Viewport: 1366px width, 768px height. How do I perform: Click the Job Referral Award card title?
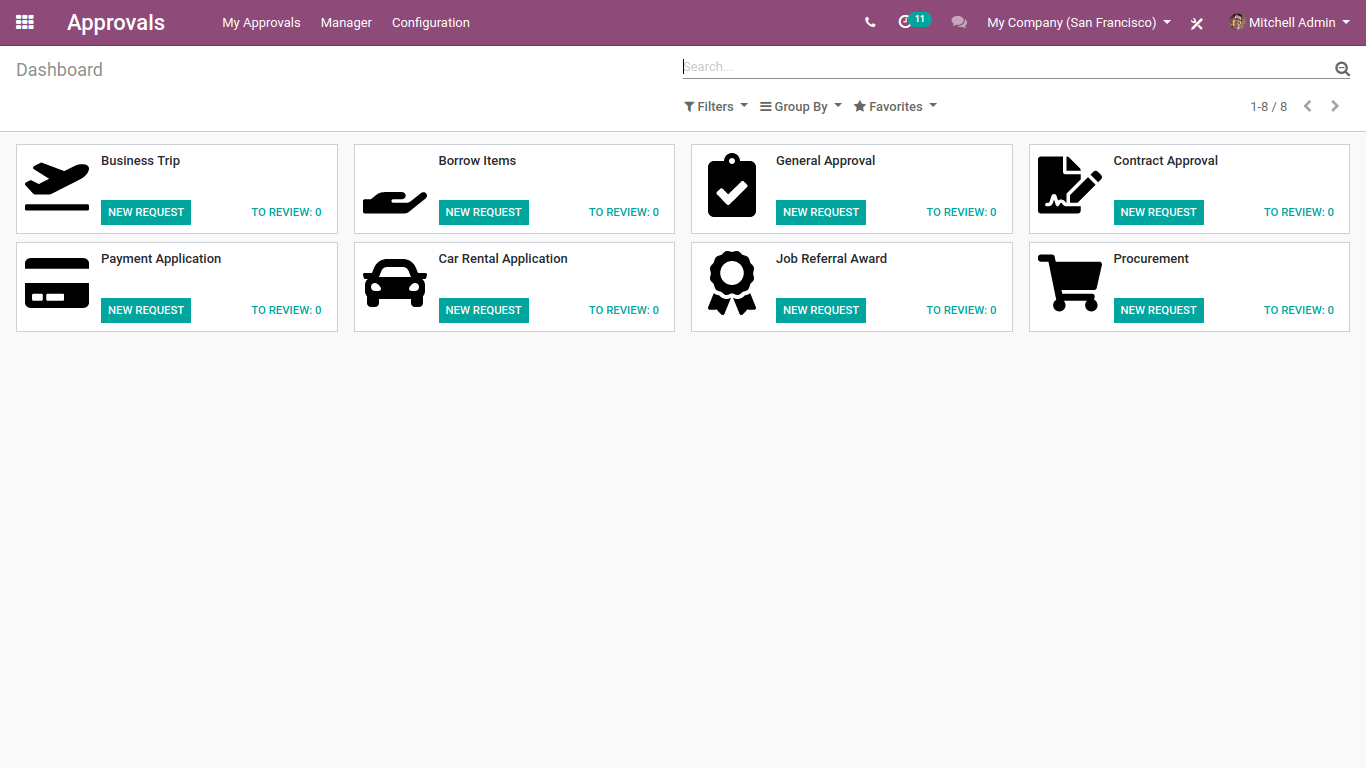point(832,259)
